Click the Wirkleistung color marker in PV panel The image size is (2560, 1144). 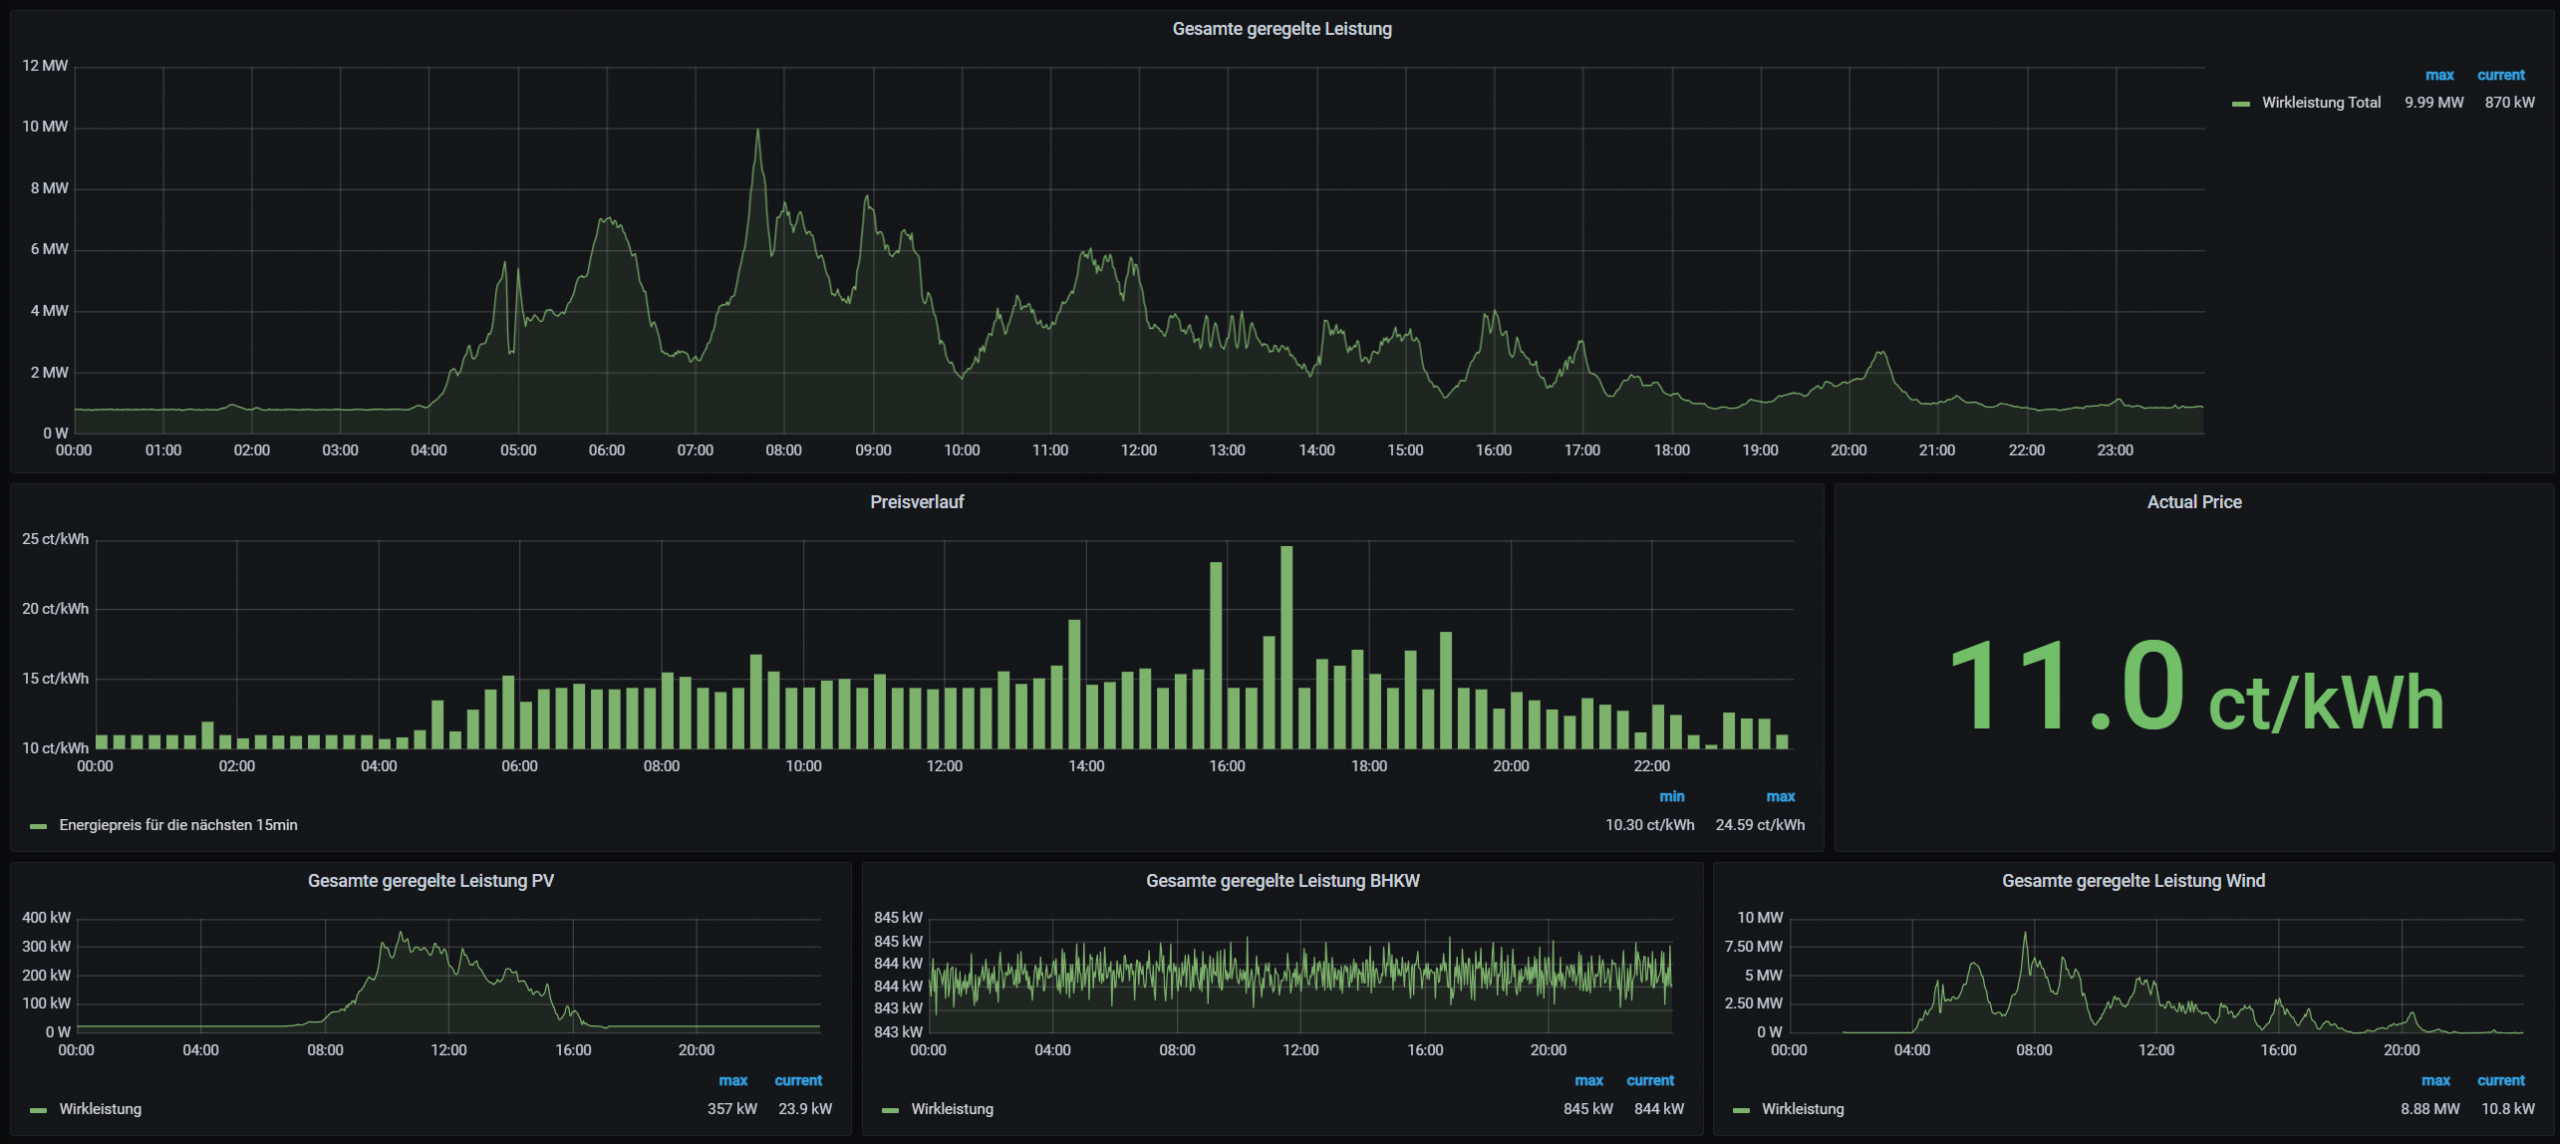38,1109
